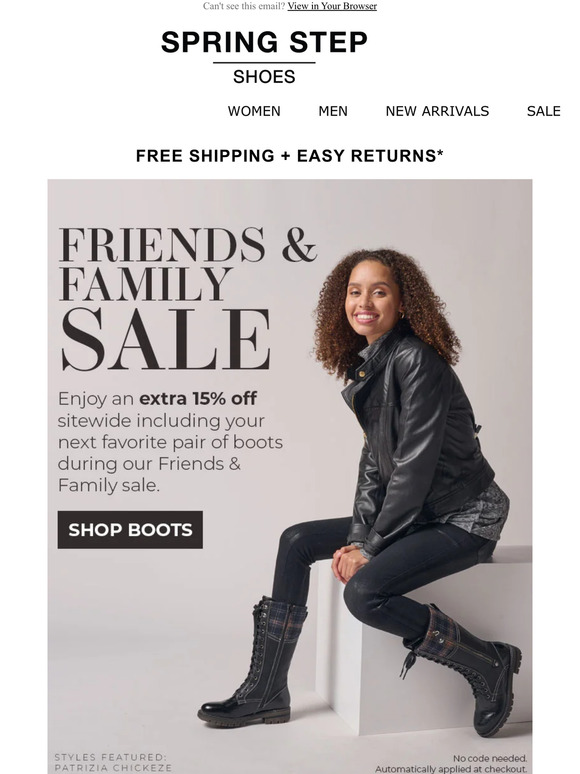Click the Spring Step Shoes logo
Image resolution: width=580 pixels, height=774 pixels.
[x=264, y=57]
